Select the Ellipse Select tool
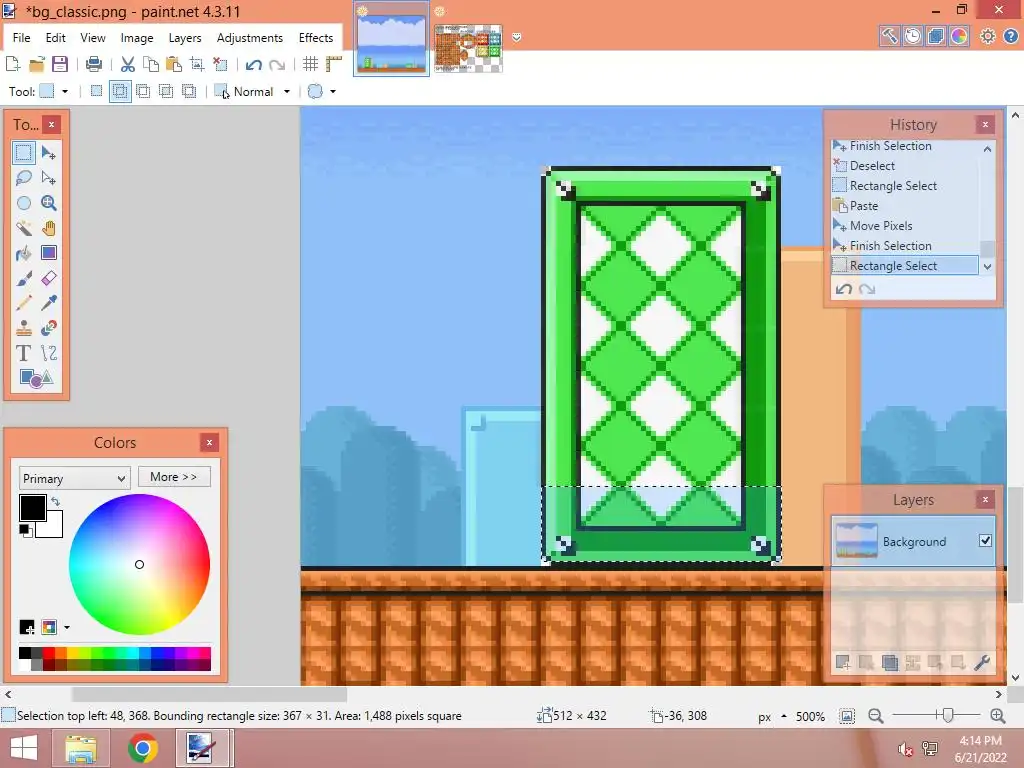1024x768 pixels. [x=24, y=203]
